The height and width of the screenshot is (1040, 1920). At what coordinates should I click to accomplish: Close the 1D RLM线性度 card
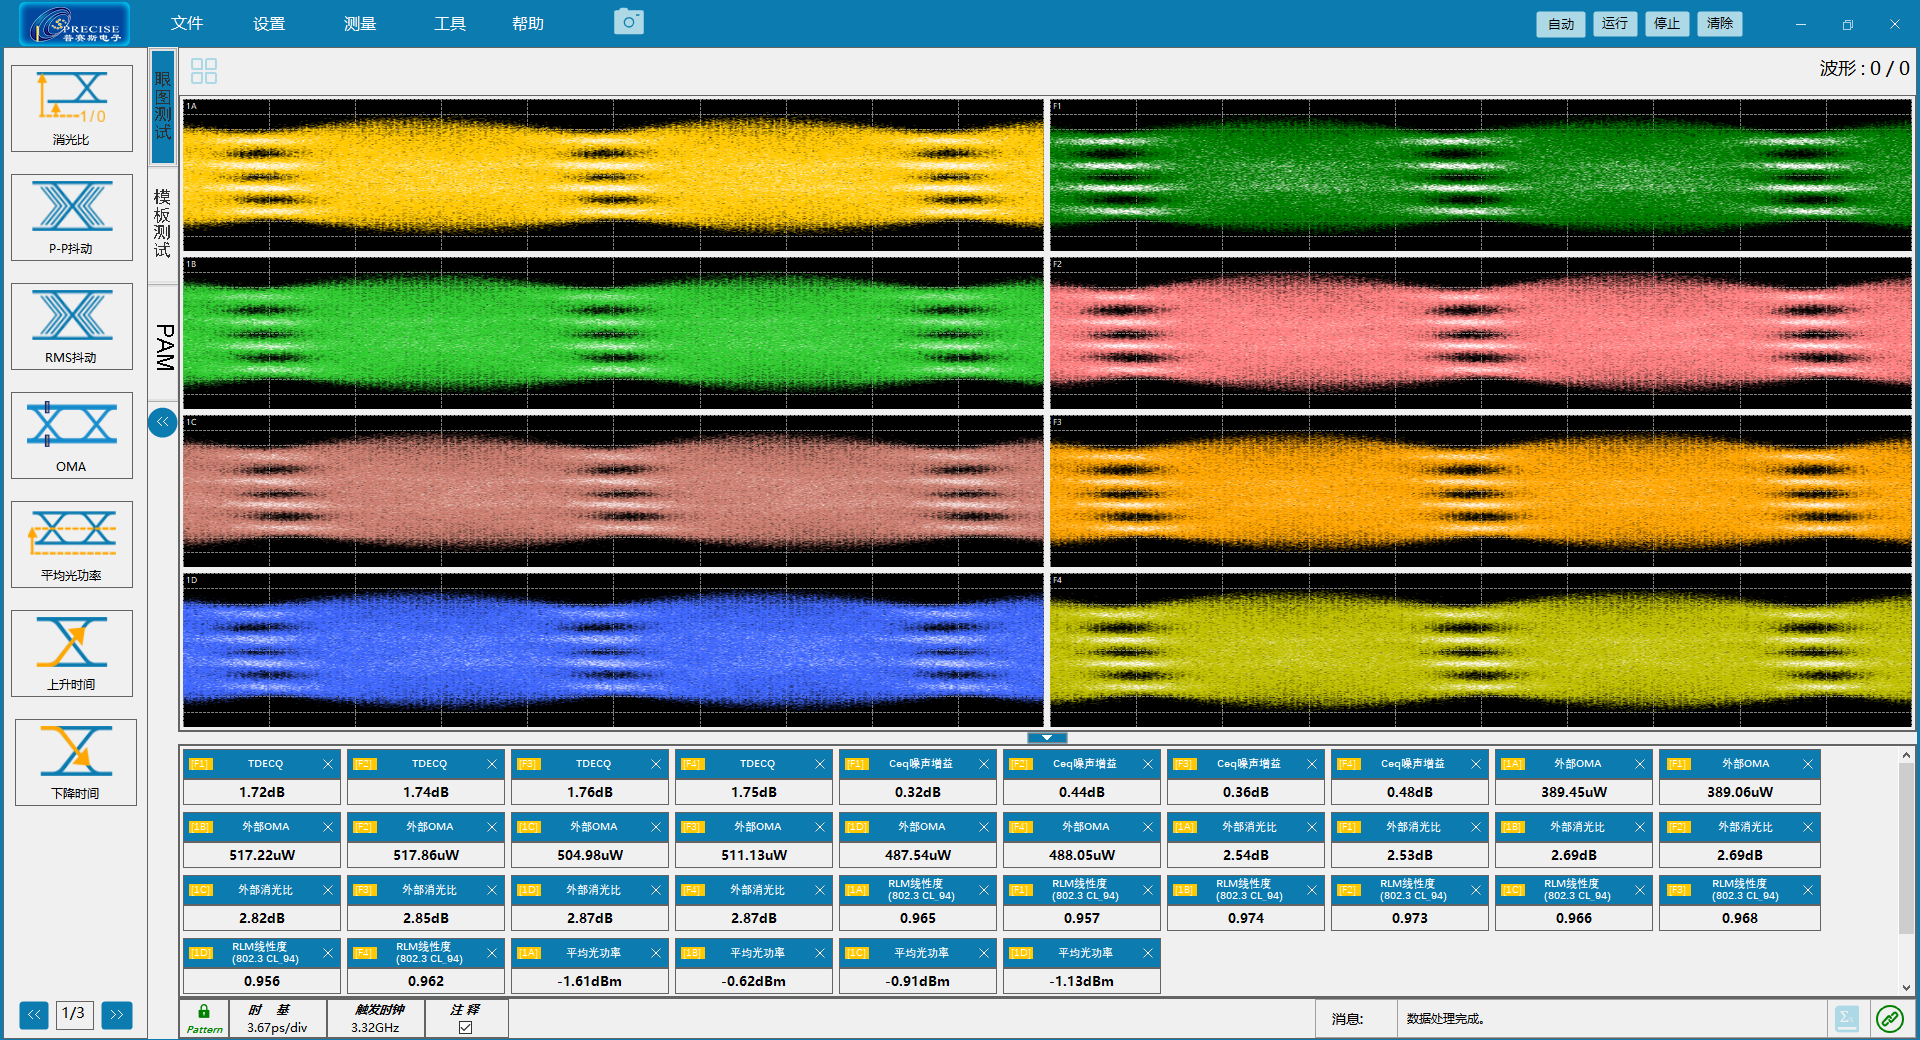click(328, 953)
